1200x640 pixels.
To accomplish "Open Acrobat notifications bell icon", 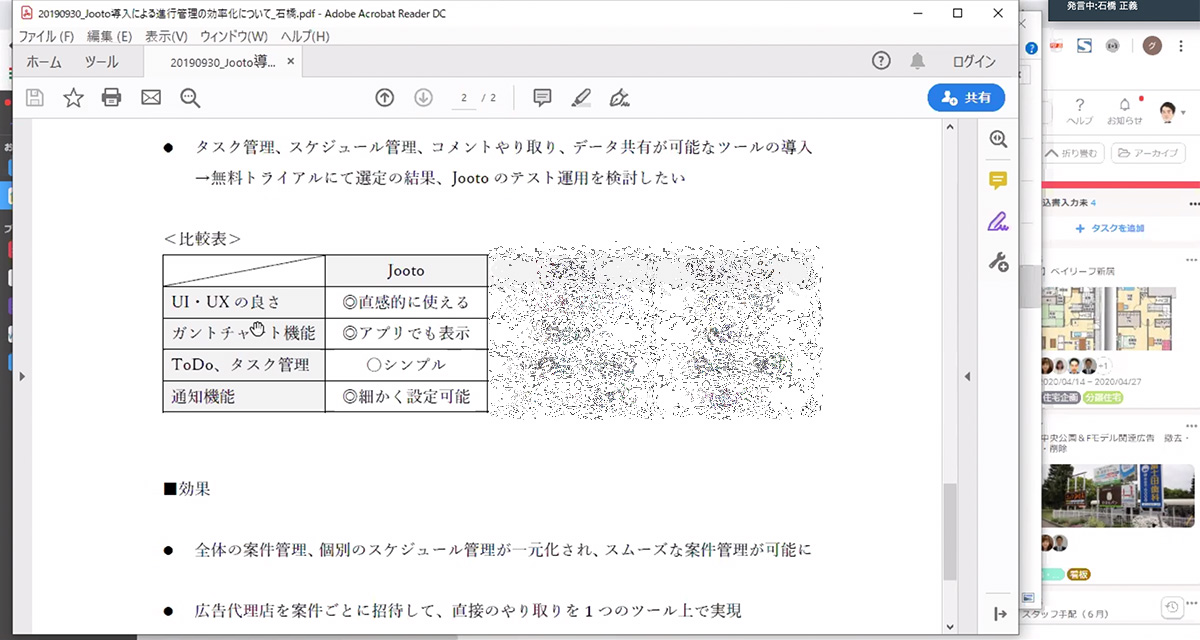I will tap(917, 61).
